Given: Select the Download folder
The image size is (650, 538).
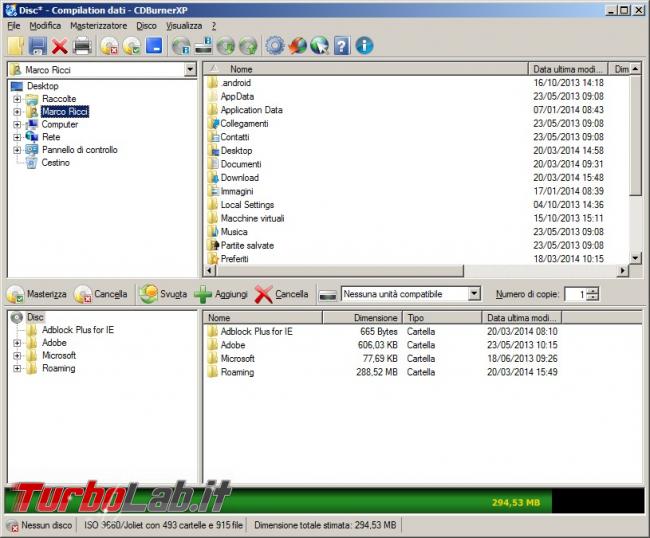Looking at the screenshot, I should click(240, 178).
